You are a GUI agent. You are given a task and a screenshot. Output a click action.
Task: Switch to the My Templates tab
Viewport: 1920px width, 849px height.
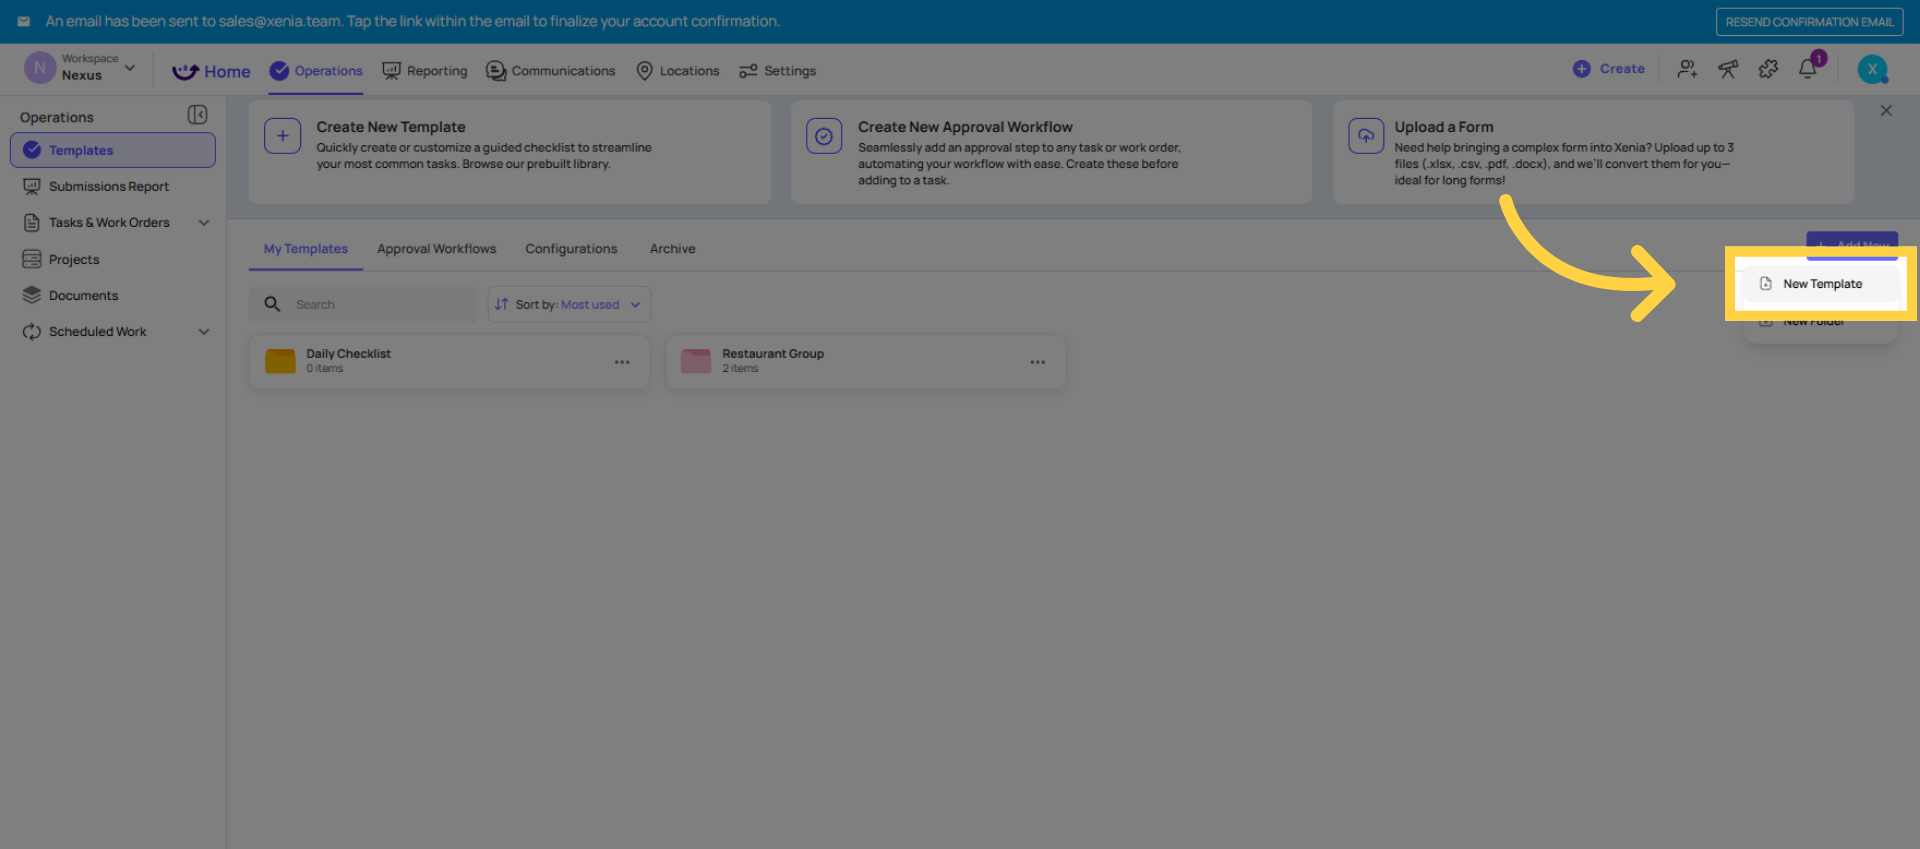point(306,249)
